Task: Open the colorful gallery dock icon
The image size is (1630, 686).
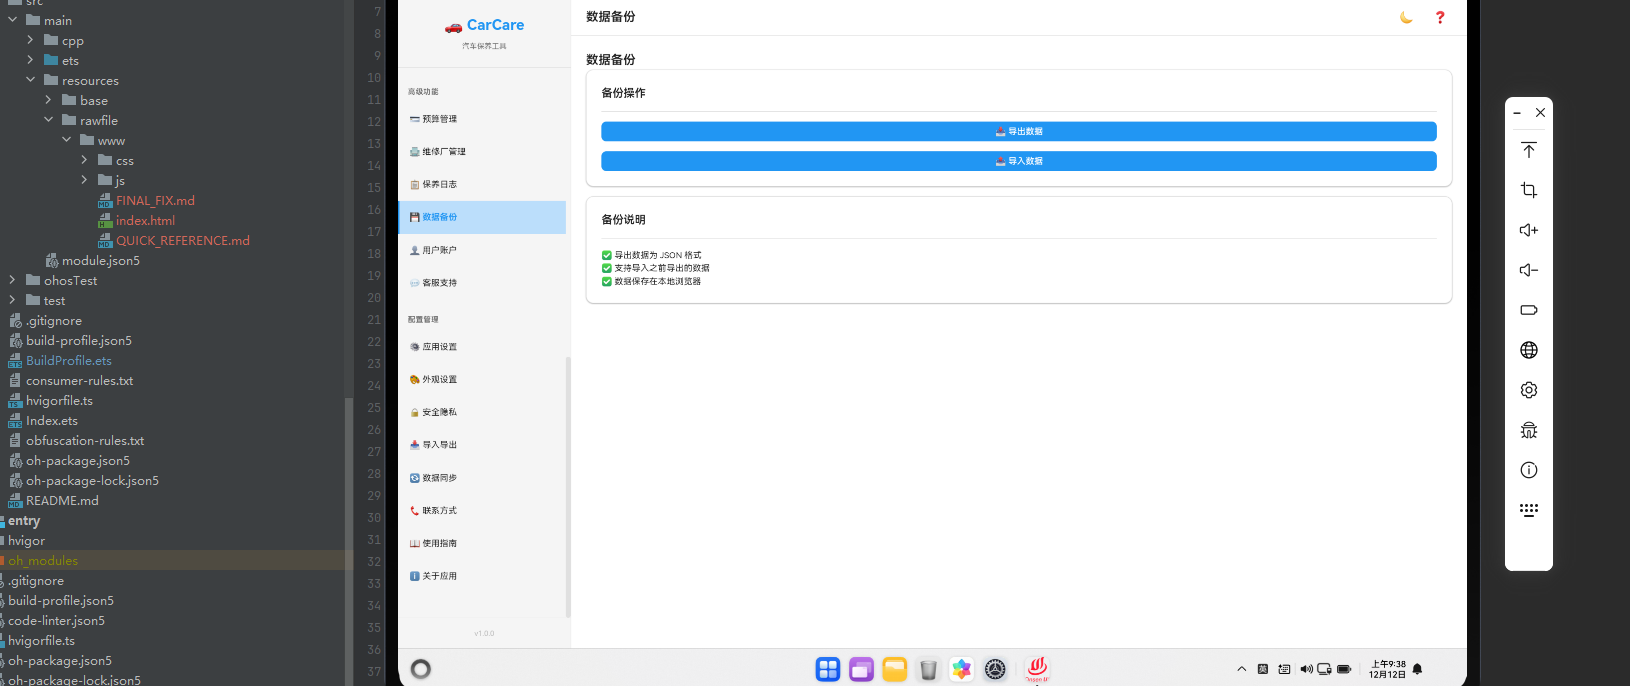Action: [x=962, y=669]
